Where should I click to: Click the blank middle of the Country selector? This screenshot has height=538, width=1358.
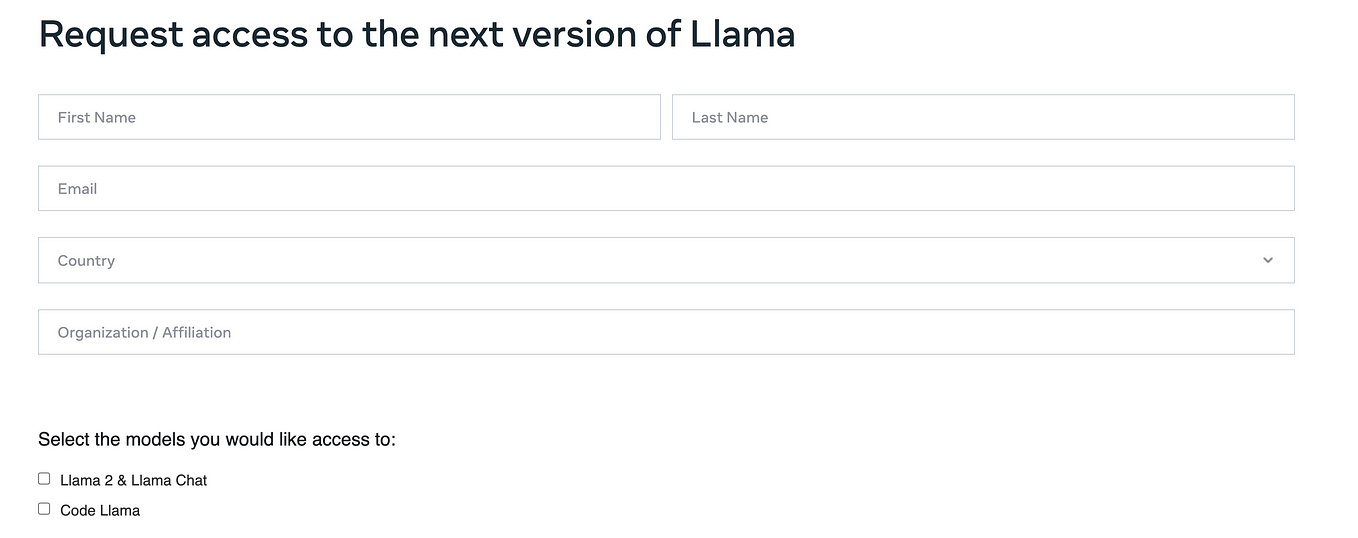pyautogui.click(x=680, y=260)
